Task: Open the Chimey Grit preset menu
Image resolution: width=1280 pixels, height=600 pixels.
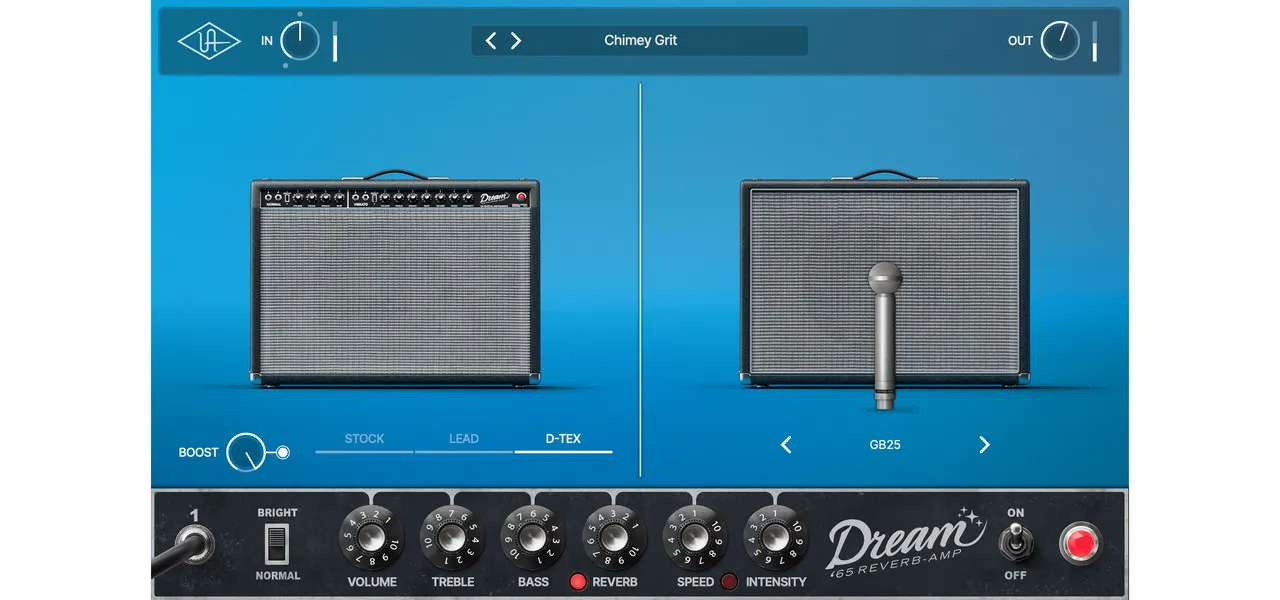Action: 641,41
